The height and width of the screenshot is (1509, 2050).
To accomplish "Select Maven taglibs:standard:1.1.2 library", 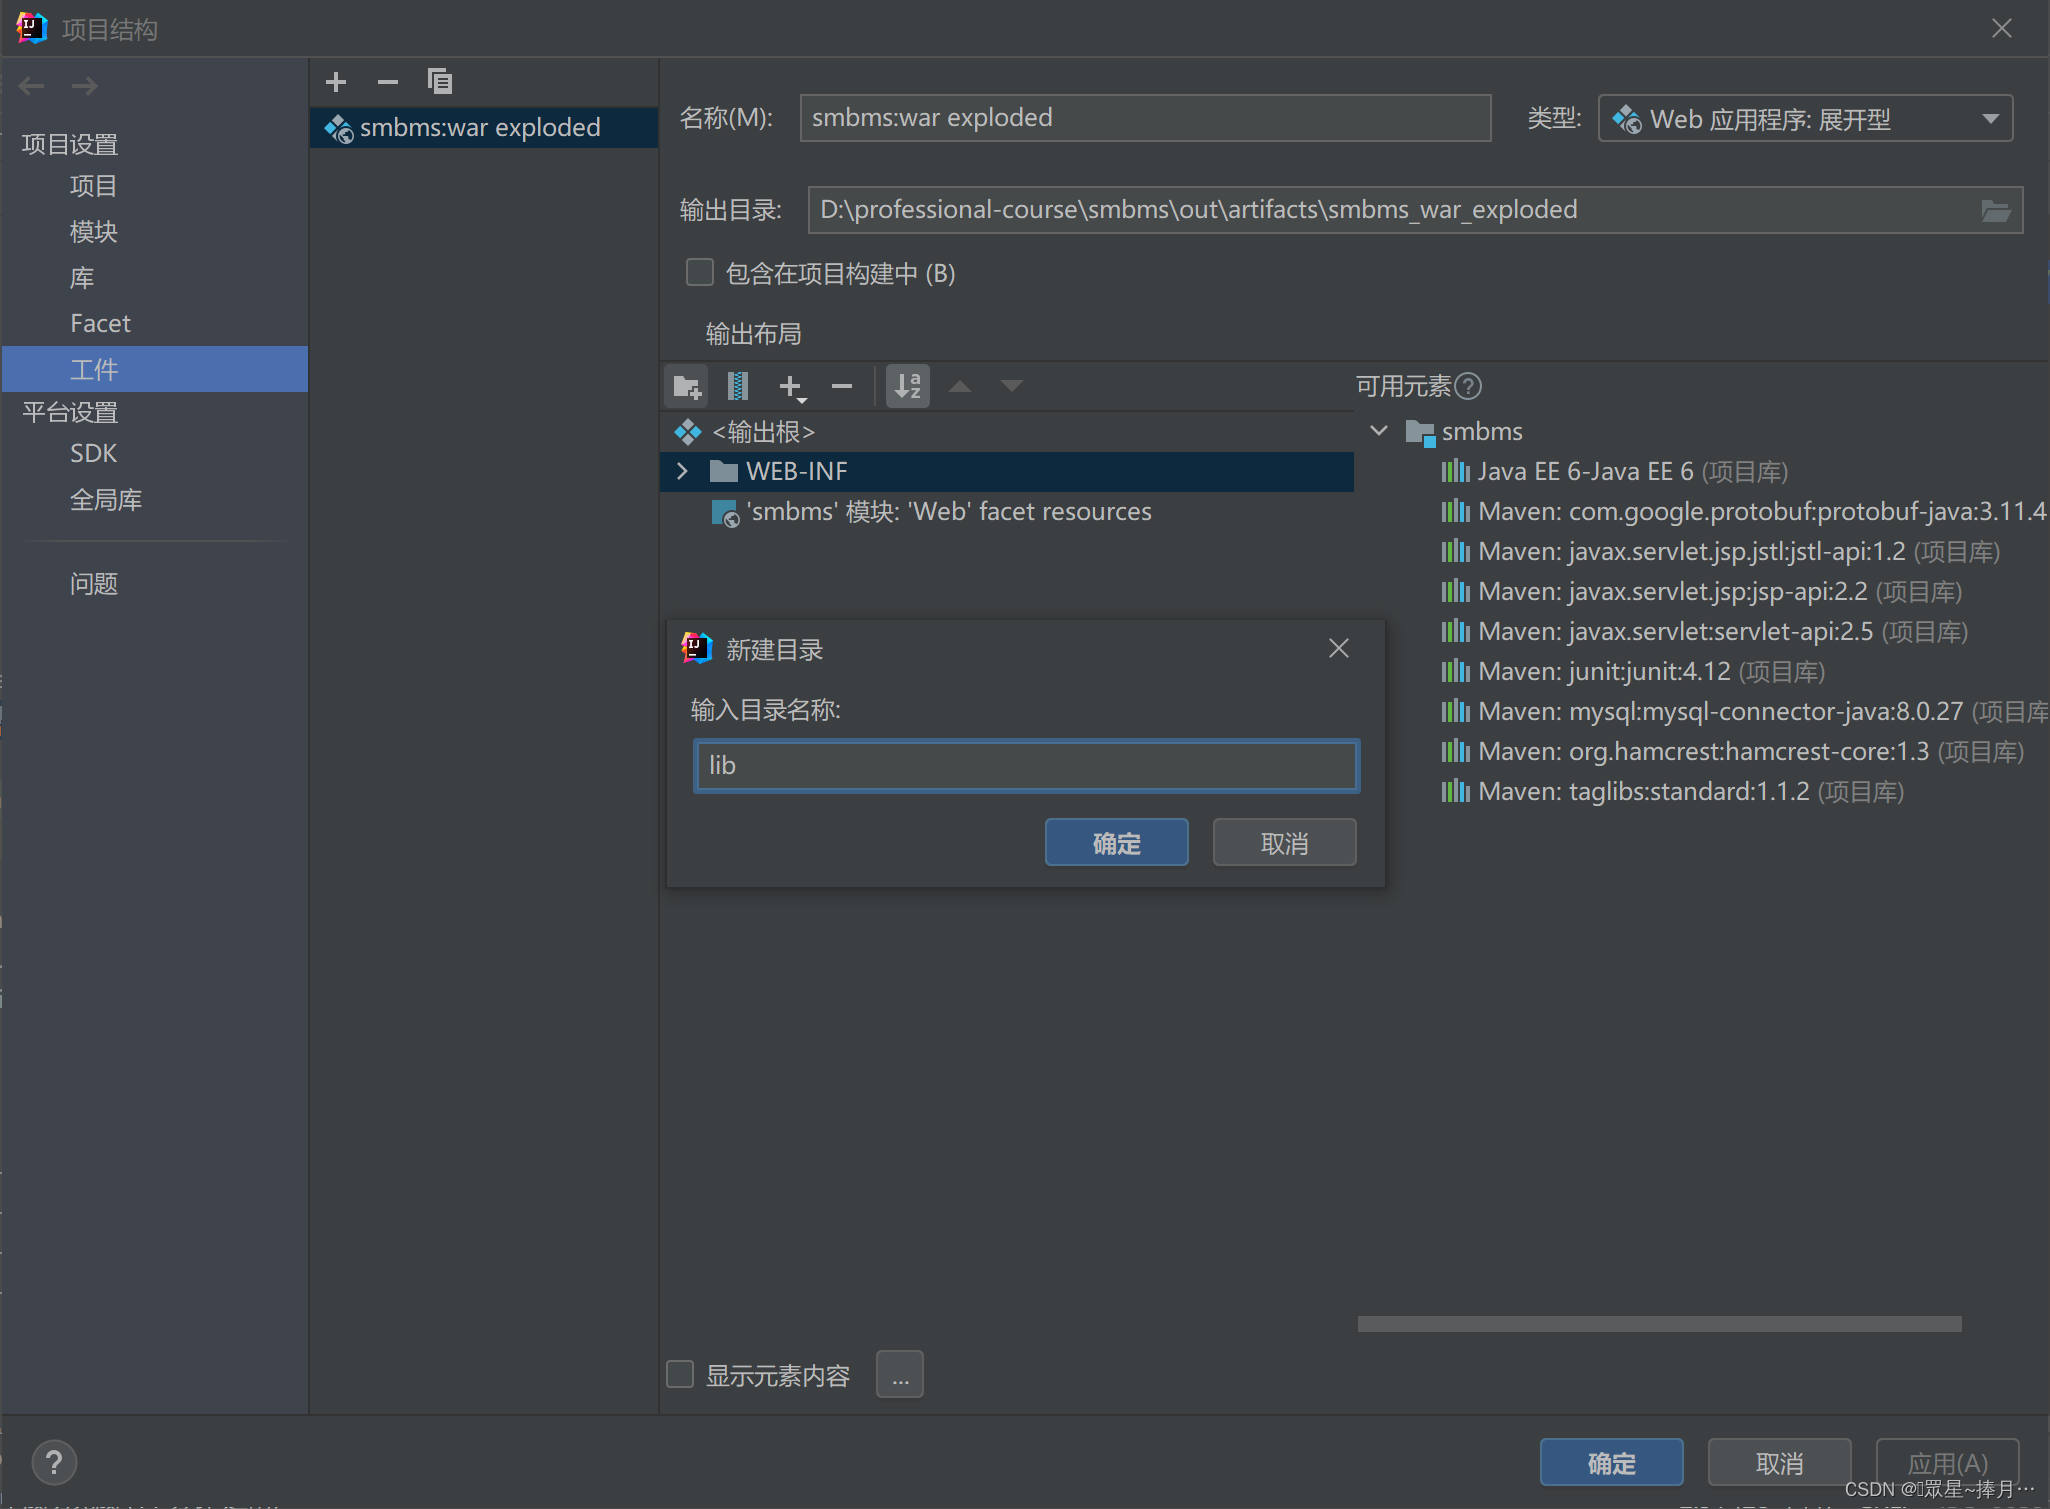I will [1673, 791].
